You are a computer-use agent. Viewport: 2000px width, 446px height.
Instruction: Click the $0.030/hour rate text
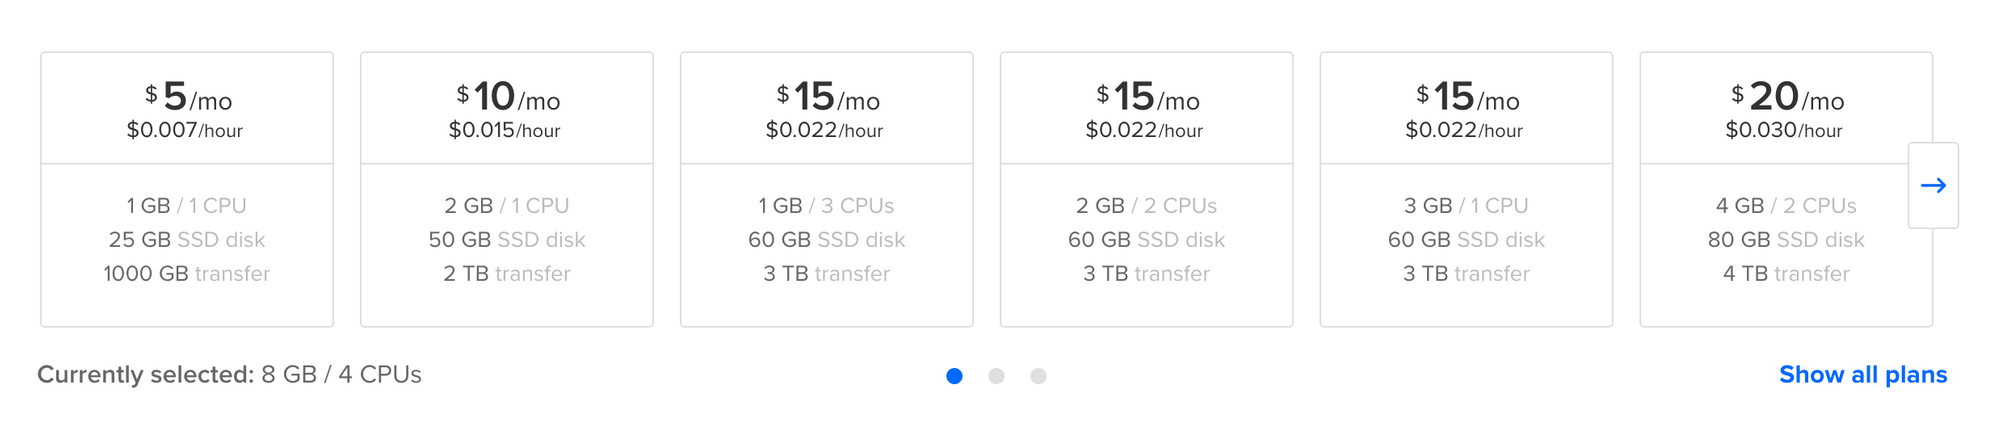[1784, 131]
